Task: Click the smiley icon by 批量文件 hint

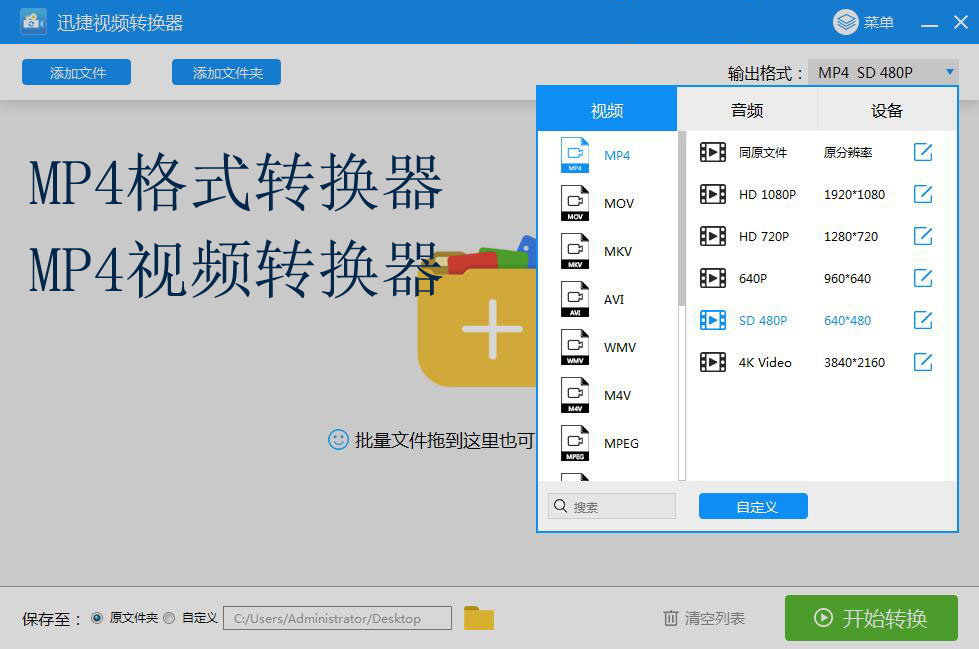Action: pyautogui.click(x=338, y=440)
